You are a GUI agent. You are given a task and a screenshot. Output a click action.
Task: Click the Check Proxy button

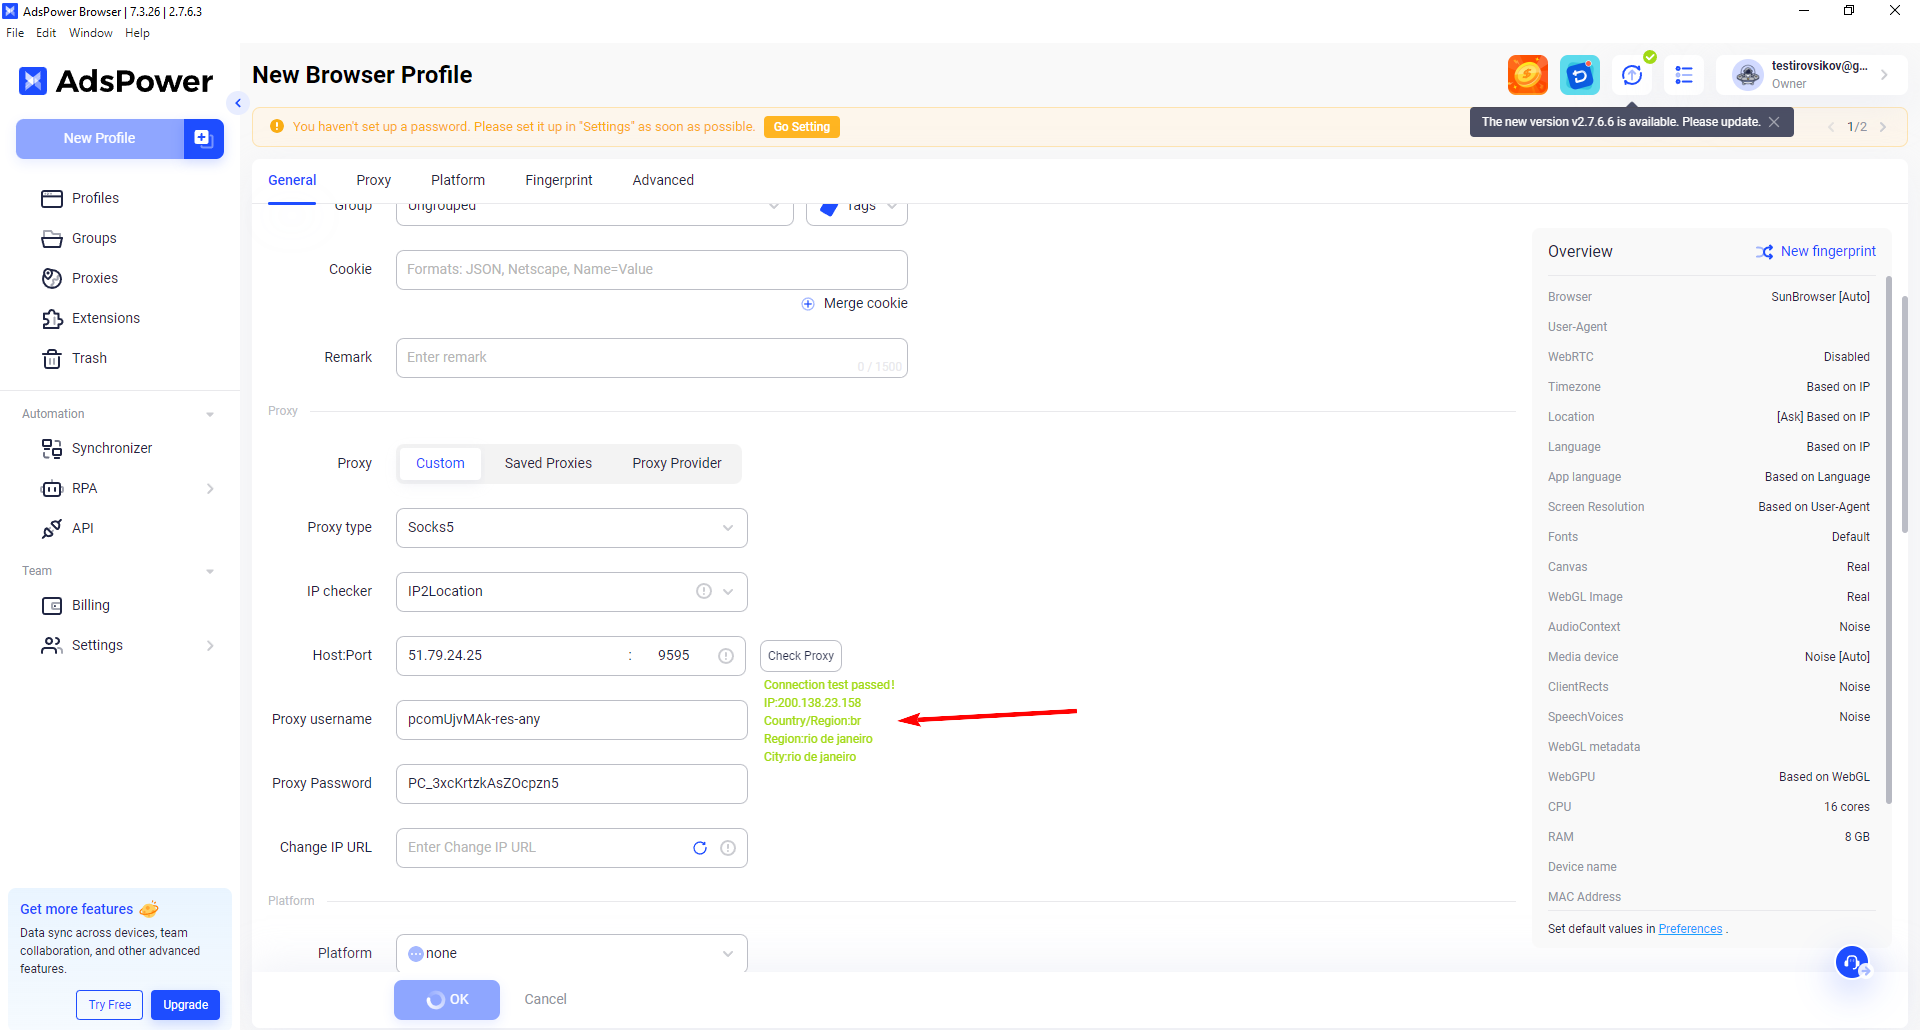click(x=800, y=656)
